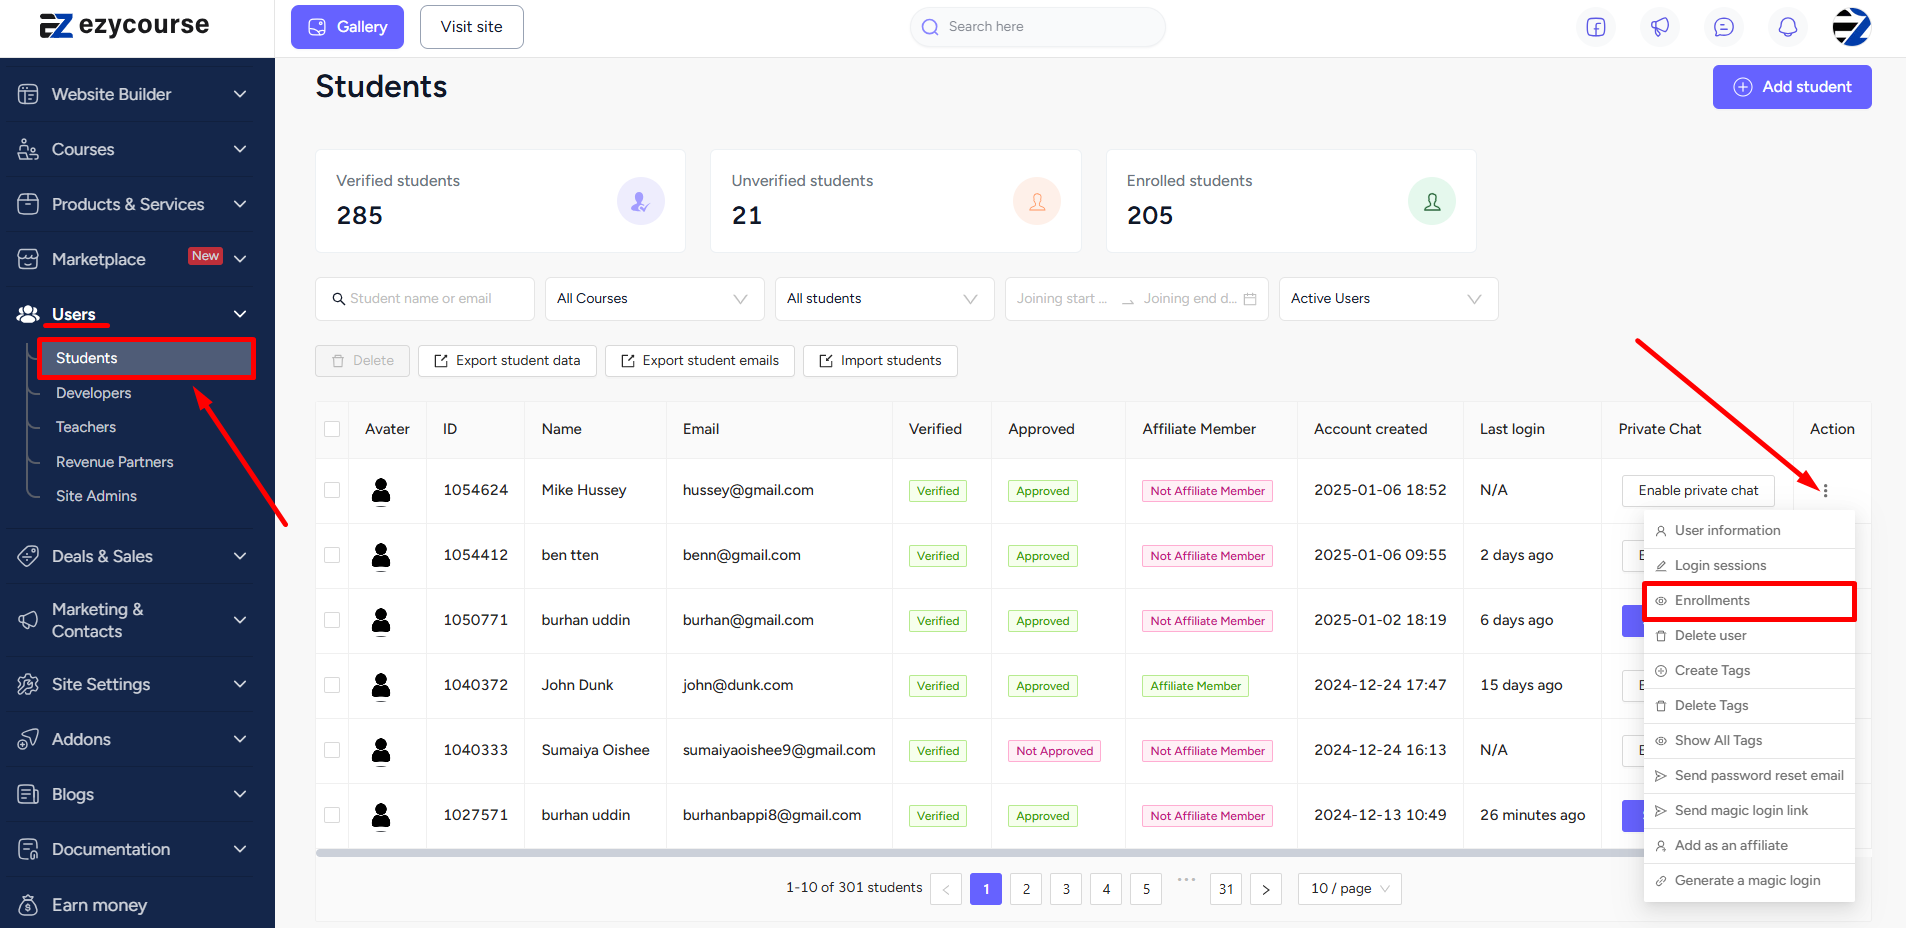Click the Add student button
Screen dimensions: 1906x928
pyautogui.click(x=1792, y=87)
